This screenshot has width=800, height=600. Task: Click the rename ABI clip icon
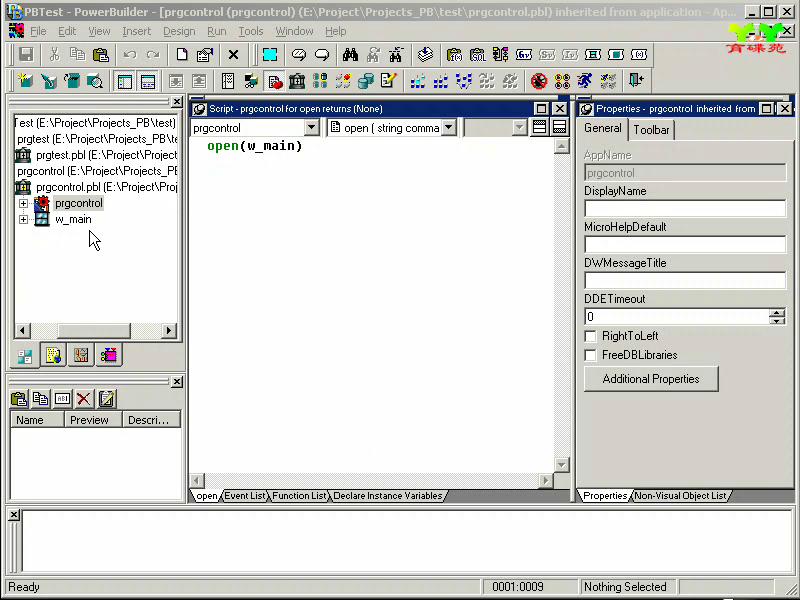(x=62, y=398)
